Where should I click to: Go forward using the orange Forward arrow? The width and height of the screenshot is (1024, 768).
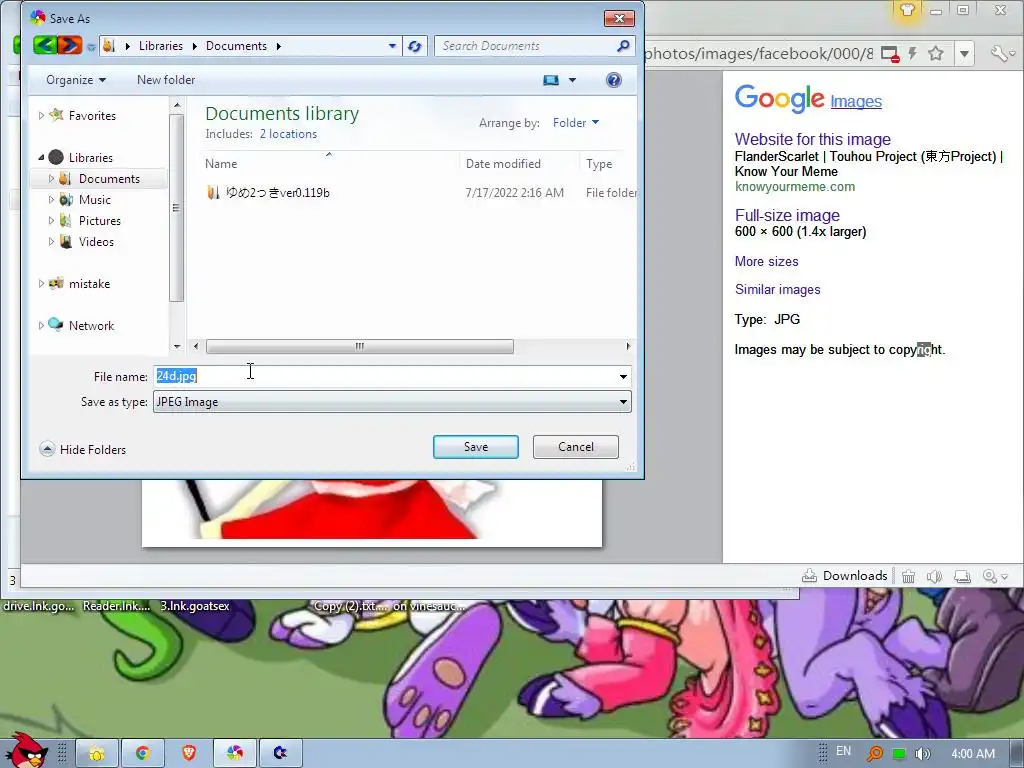point(69,45)
